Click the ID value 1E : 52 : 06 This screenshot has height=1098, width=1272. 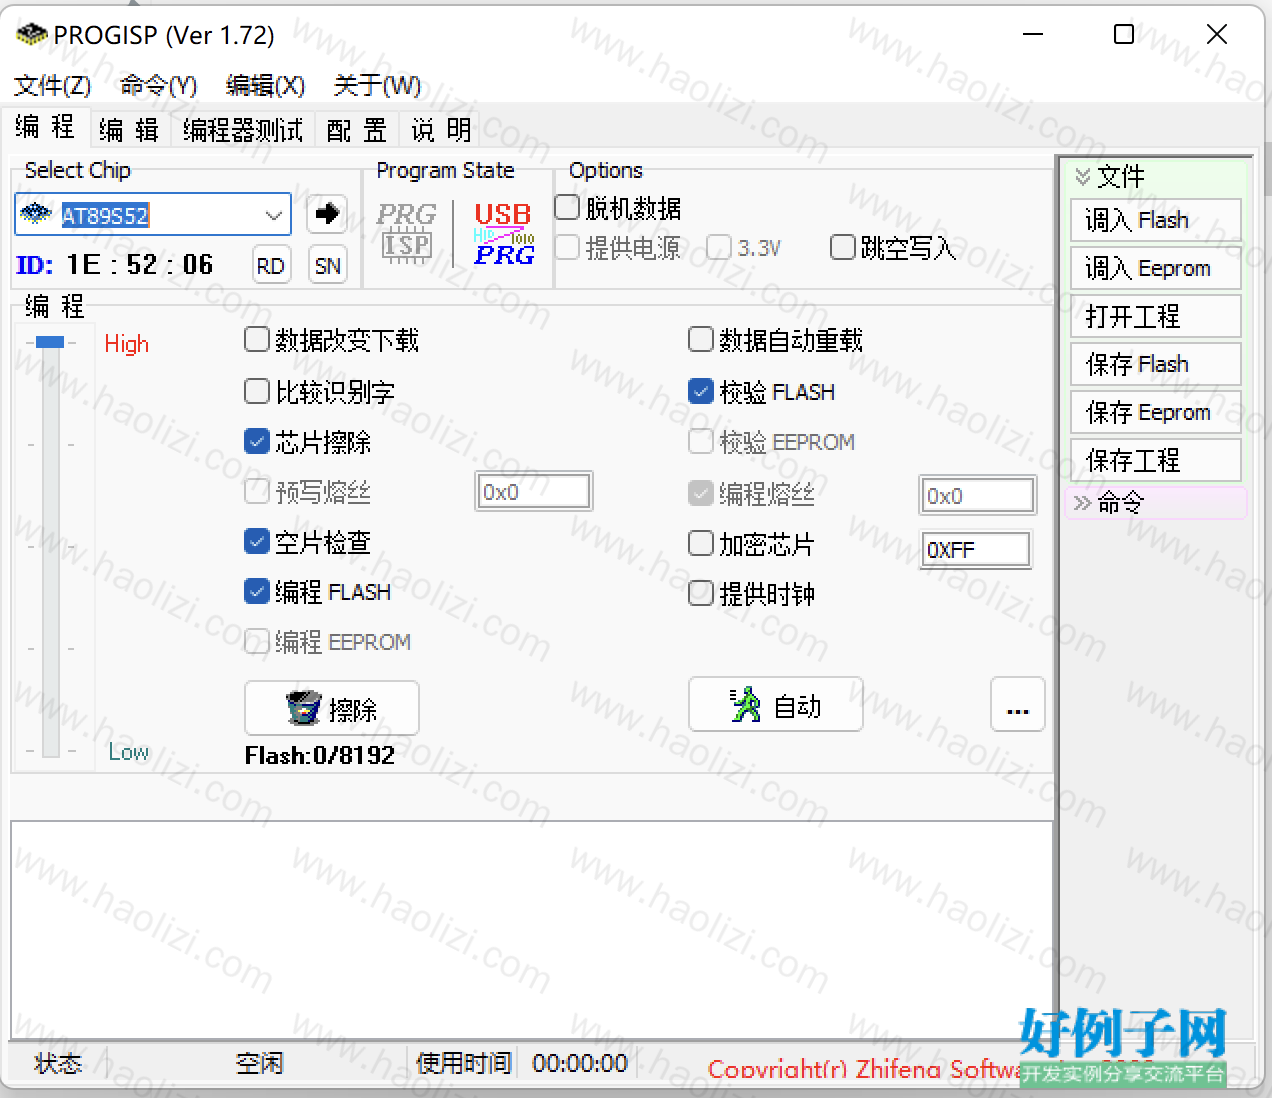pyautogui.click(x=140, y=264)
